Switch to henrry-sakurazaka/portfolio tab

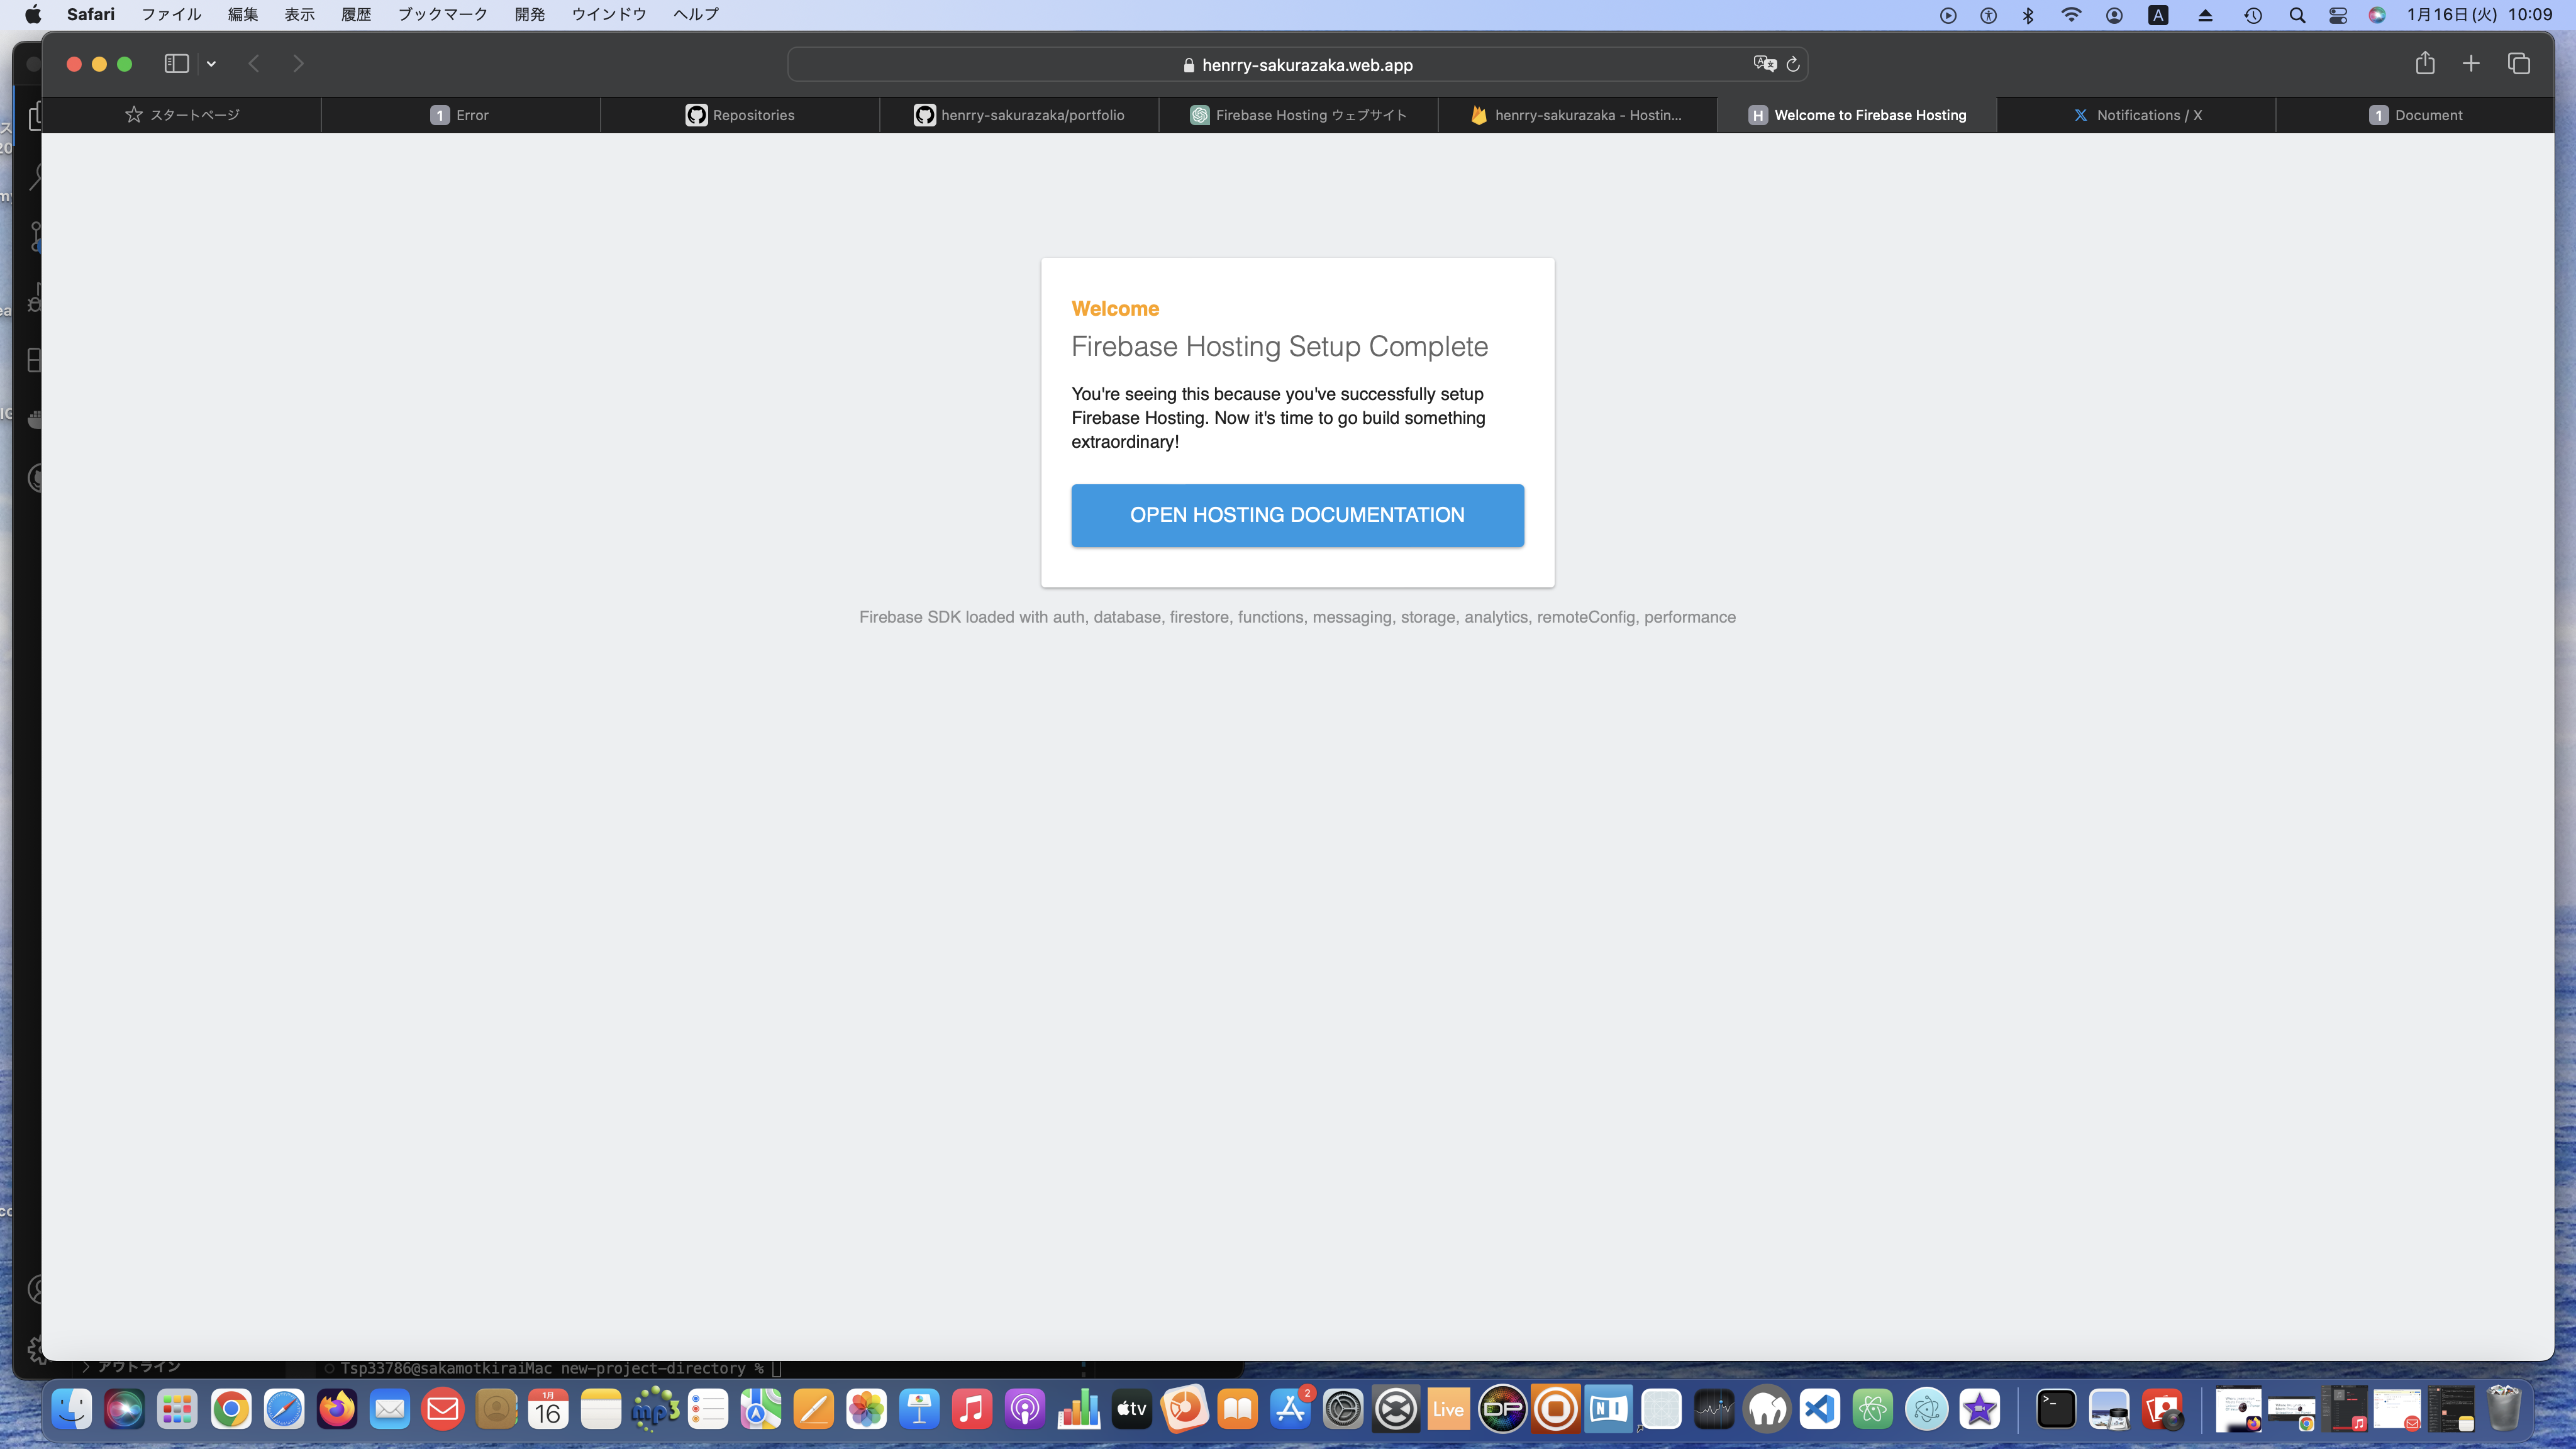click(1019, 115)
